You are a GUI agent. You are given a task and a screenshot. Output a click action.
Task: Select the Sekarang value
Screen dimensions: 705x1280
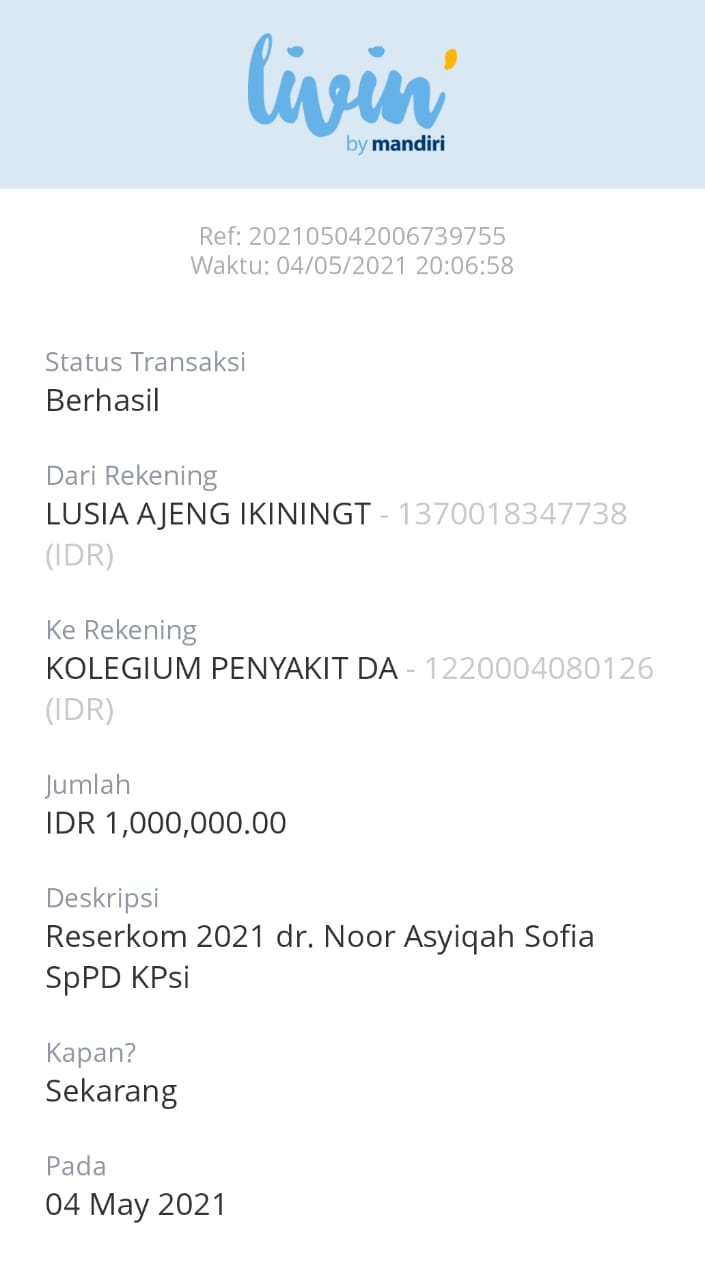tap(112, 1091)
